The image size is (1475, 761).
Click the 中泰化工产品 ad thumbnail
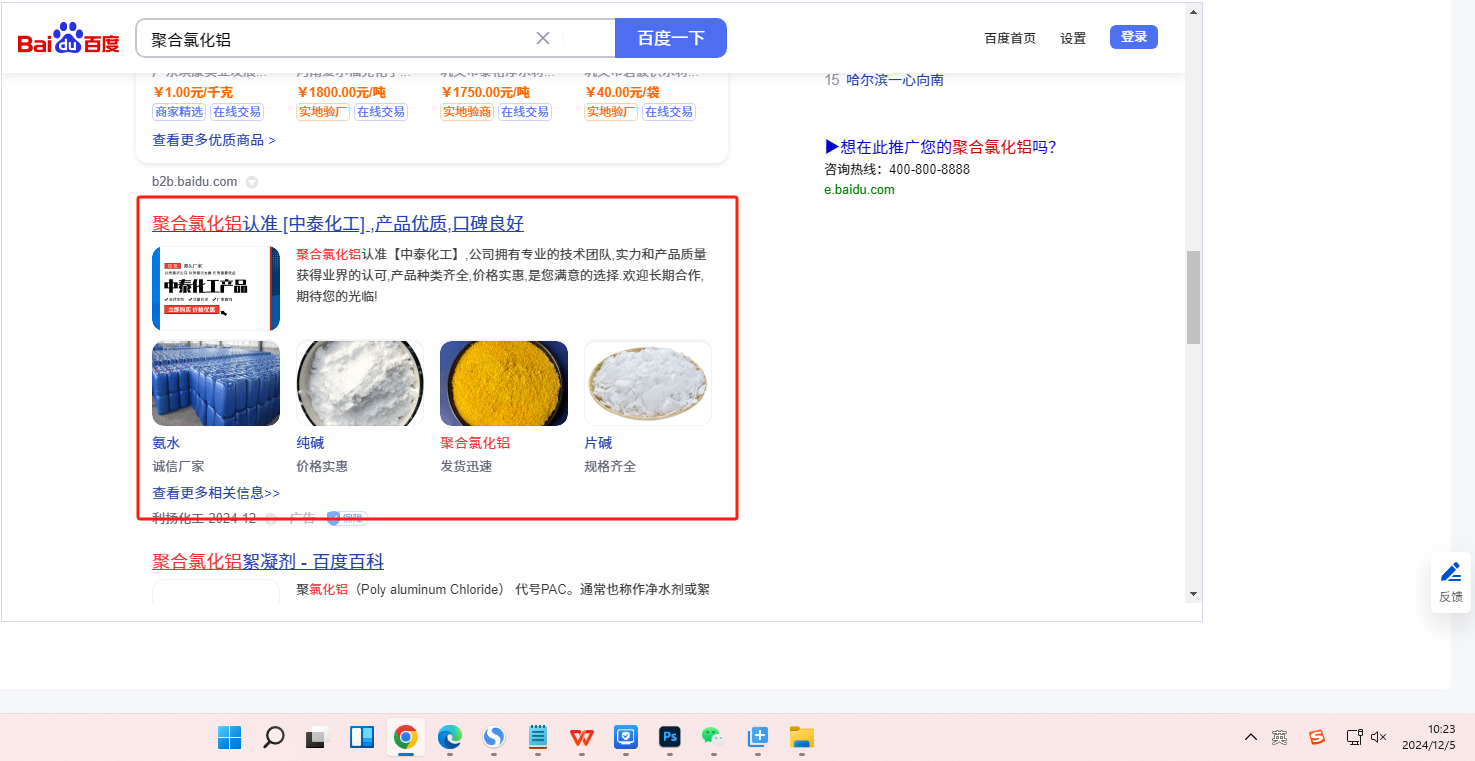tap(216, 288)
